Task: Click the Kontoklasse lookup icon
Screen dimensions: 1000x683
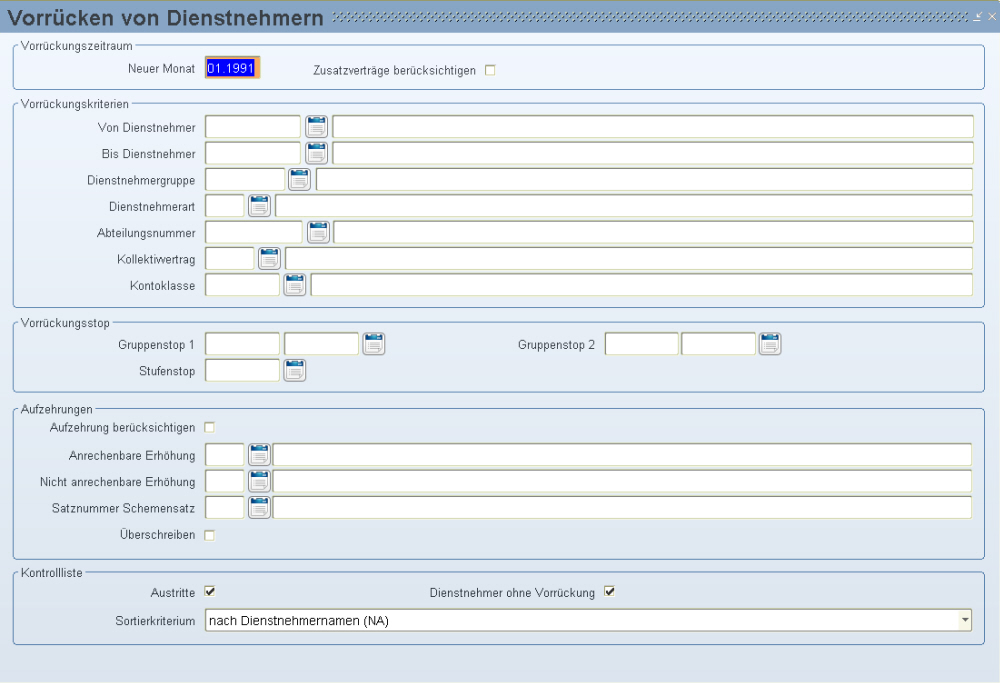Action: (294, 285)
